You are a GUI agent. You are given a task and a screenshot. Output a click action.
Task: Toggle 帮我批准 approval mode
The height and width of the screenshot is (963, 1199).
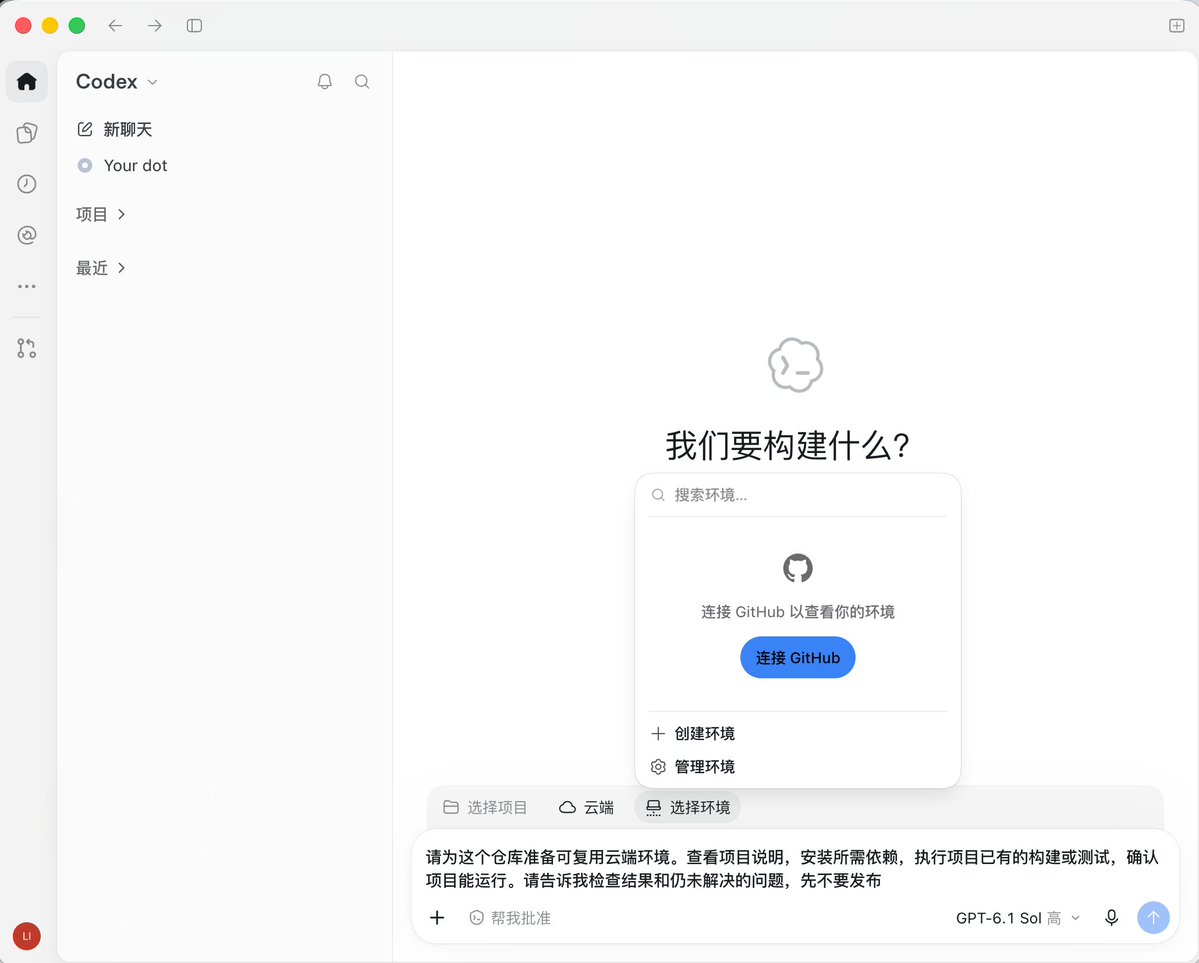point(510,918)
